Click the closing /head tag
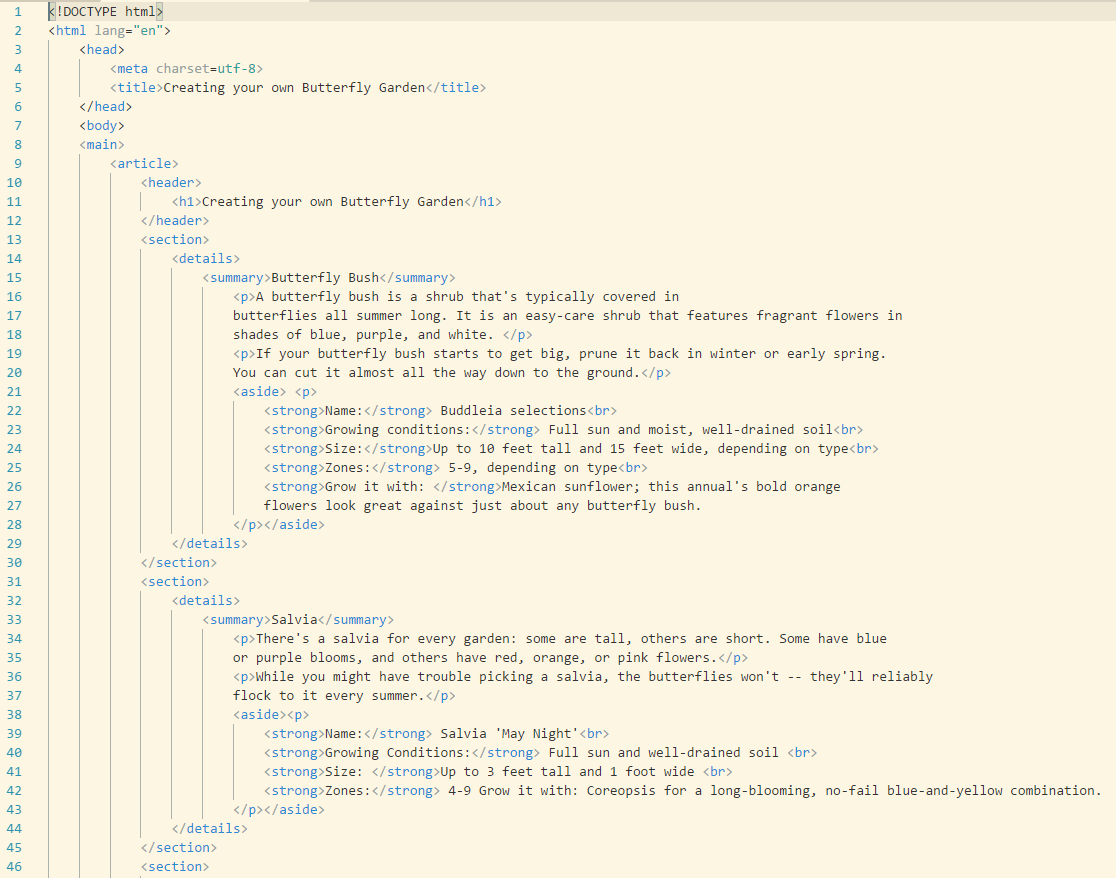This screenshot has height=878, width=1116. coord(105,107)
